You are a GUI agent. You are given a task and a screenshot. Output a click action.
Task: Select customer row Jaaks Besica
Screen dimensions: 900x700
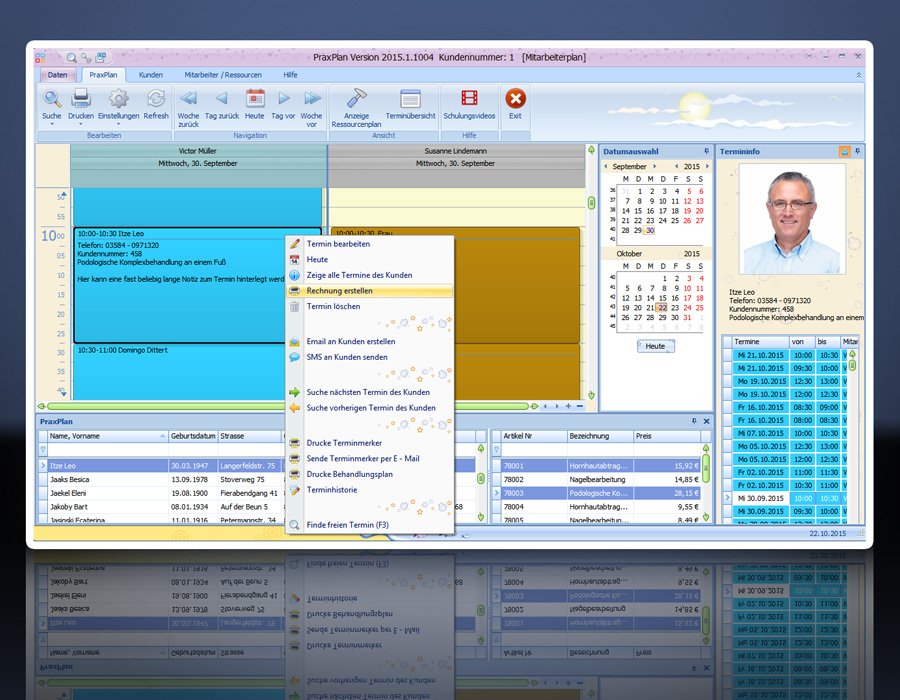click(x=70, y=479)
